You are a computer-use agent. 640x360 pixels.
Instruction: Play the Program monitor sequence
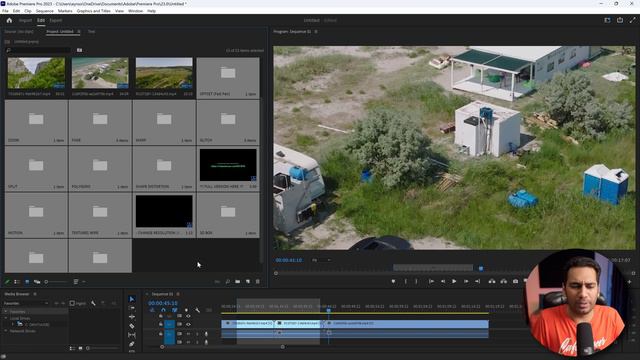pos(454,281)
